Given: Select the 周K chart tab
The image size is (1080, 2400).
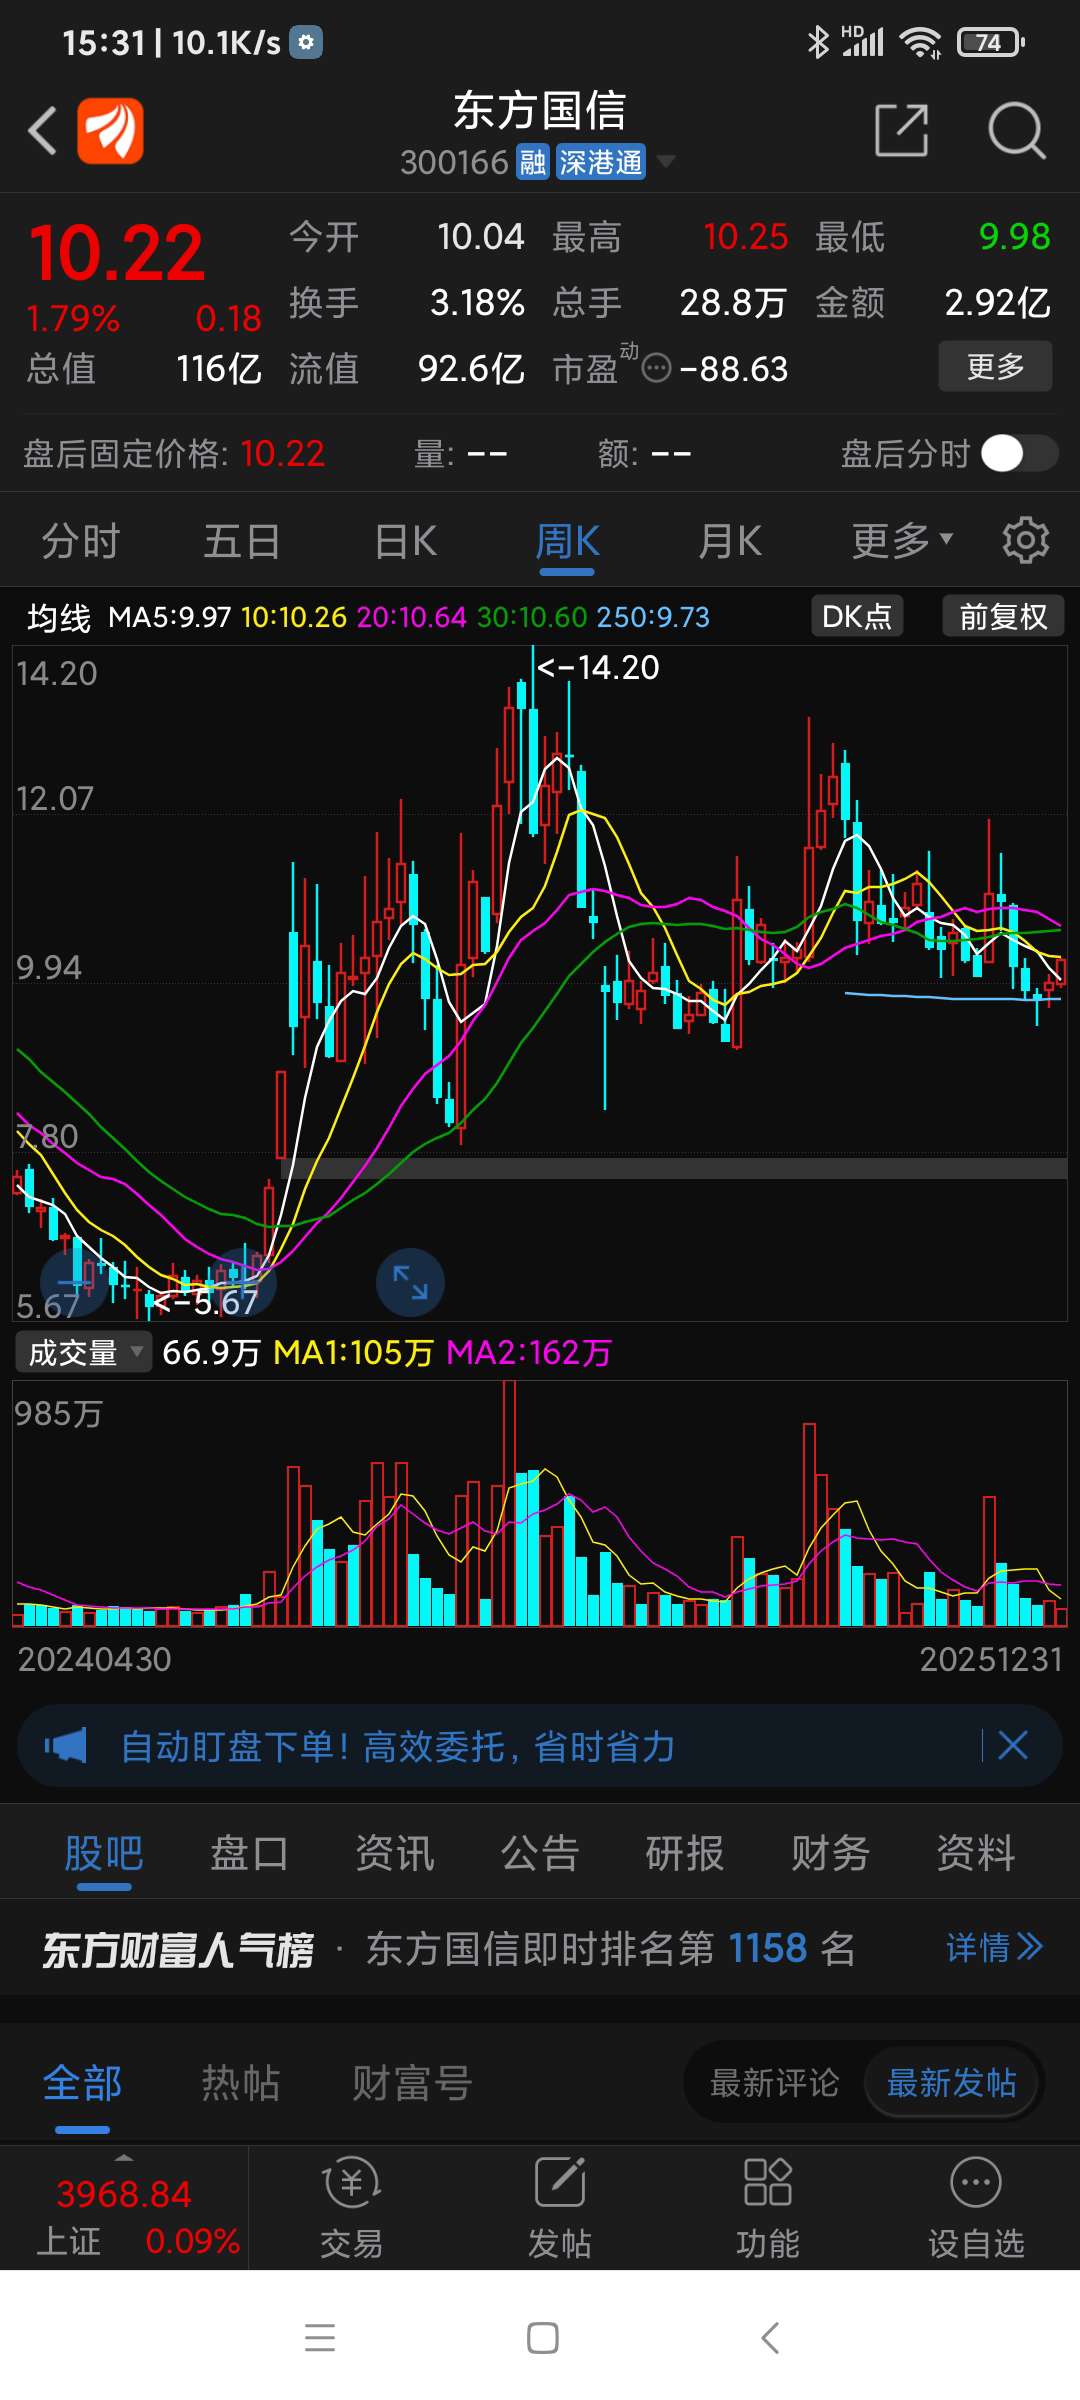Looking at the screenshot, I should click(x=567, y=541).
